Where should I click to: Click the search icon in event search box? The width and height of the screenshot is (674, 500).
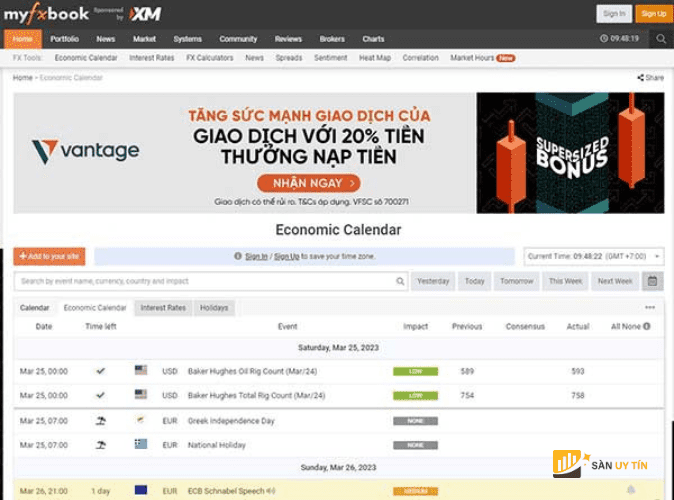point(400,281)
